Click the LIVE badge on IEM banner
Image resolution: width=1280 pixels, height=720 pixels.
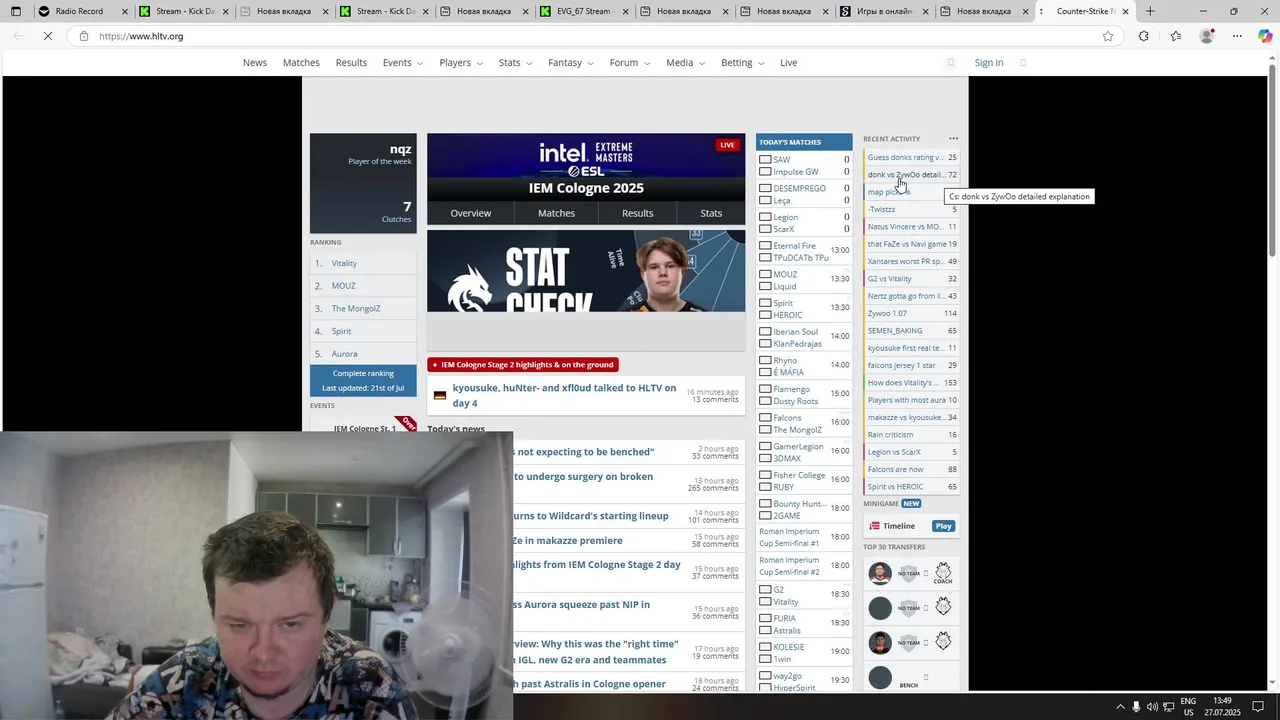[728, 145]
